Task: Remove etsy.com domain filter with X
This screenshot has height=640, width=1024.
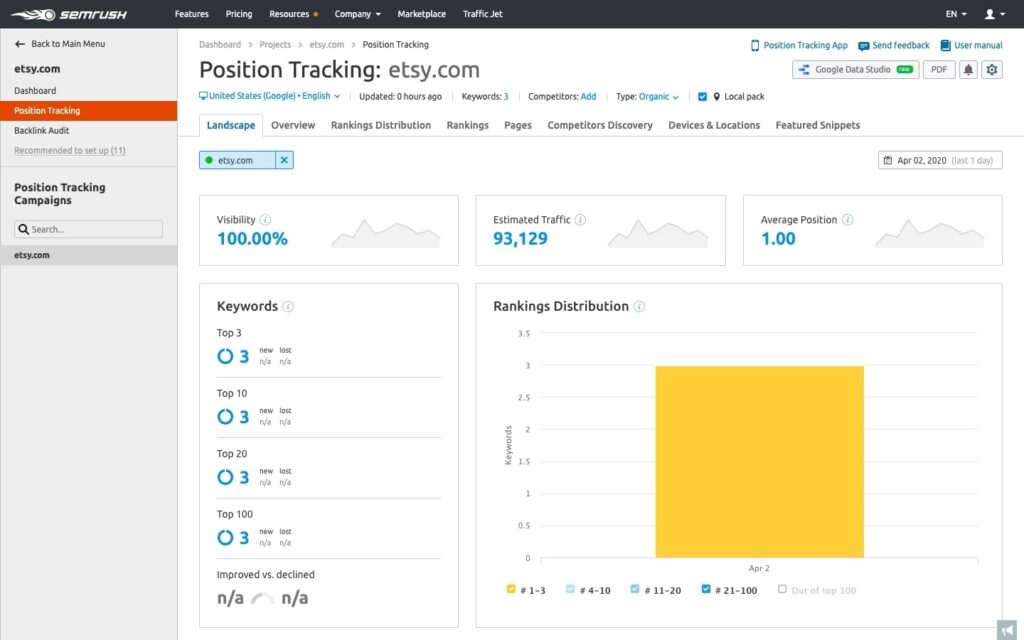Action: pyautogui.click(x=284, y=160)
